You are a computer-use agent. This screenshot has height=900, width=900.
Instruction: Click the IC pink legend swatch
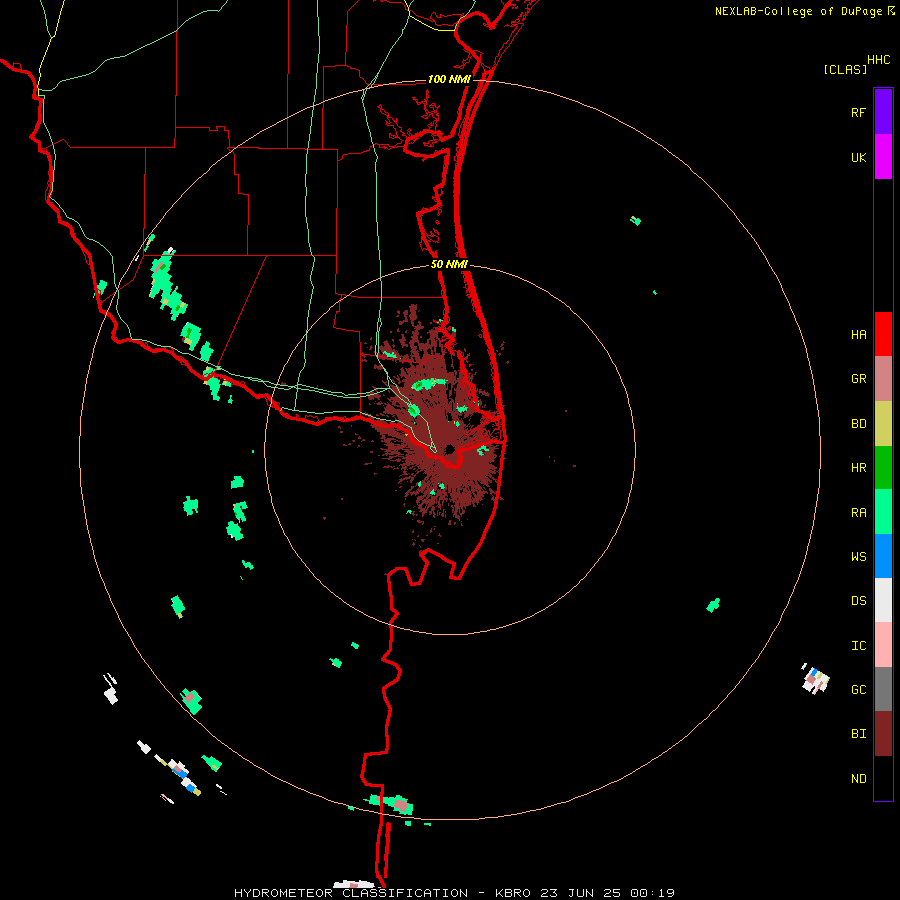883,645
